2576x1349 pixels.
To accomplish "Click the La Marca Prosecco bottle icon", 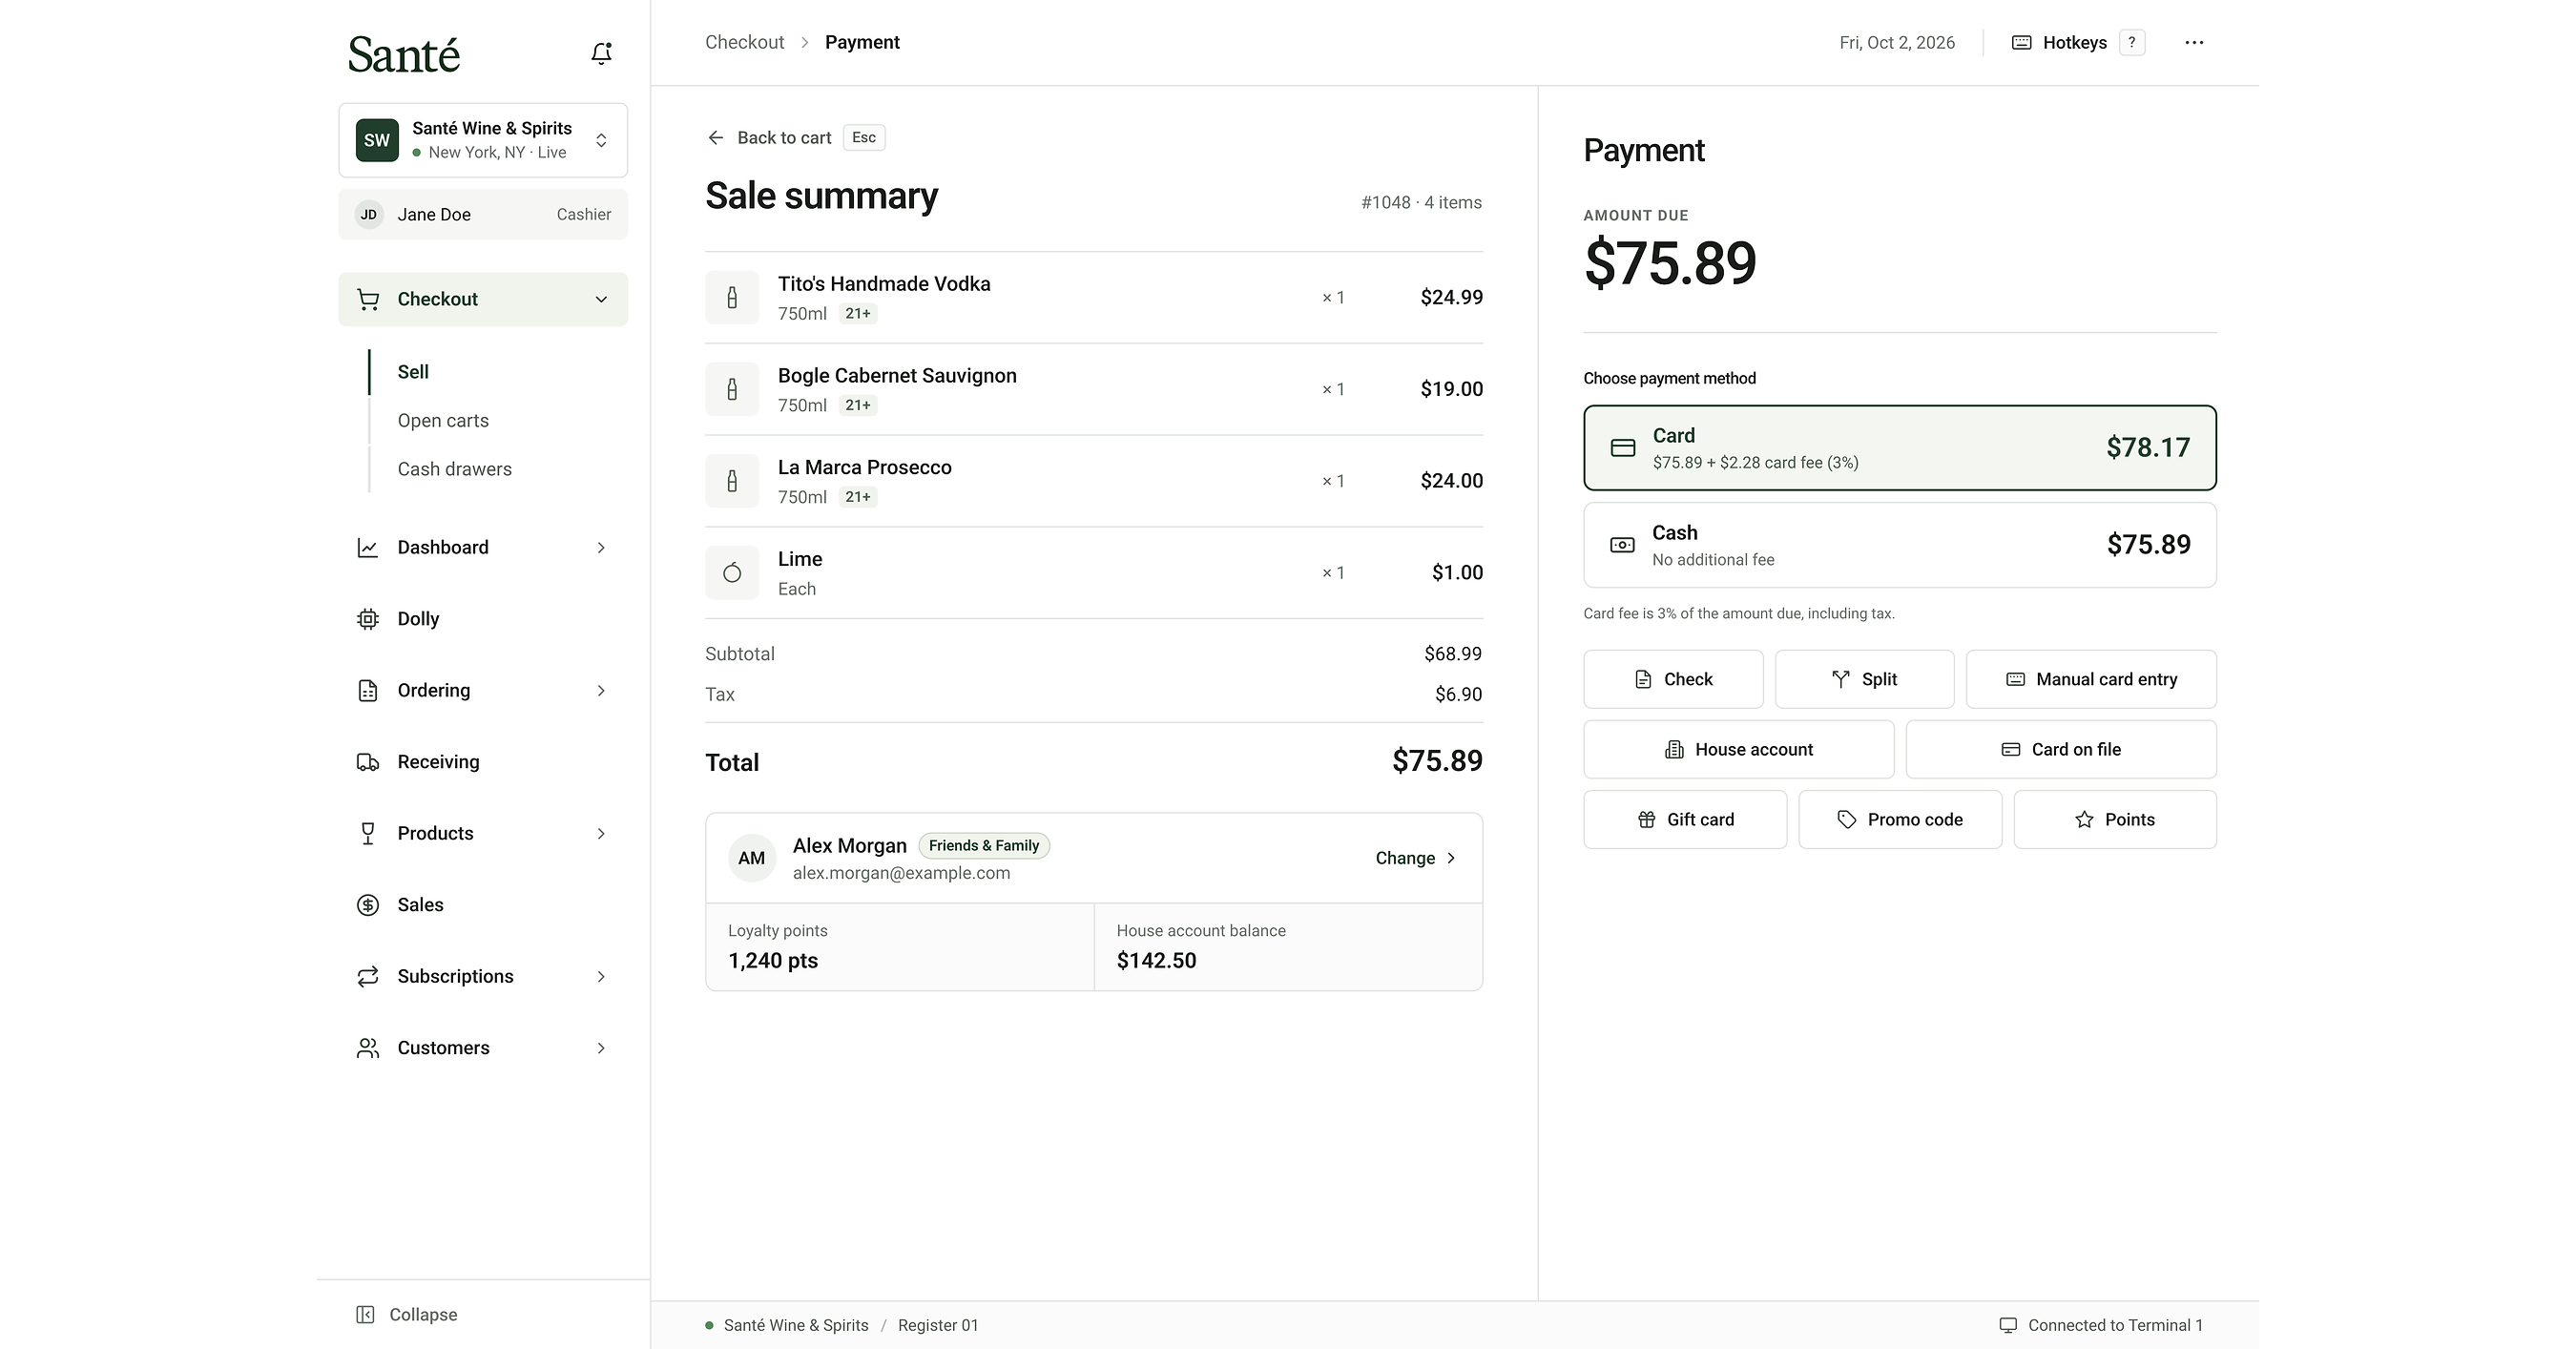I will (x=732, y=481).
